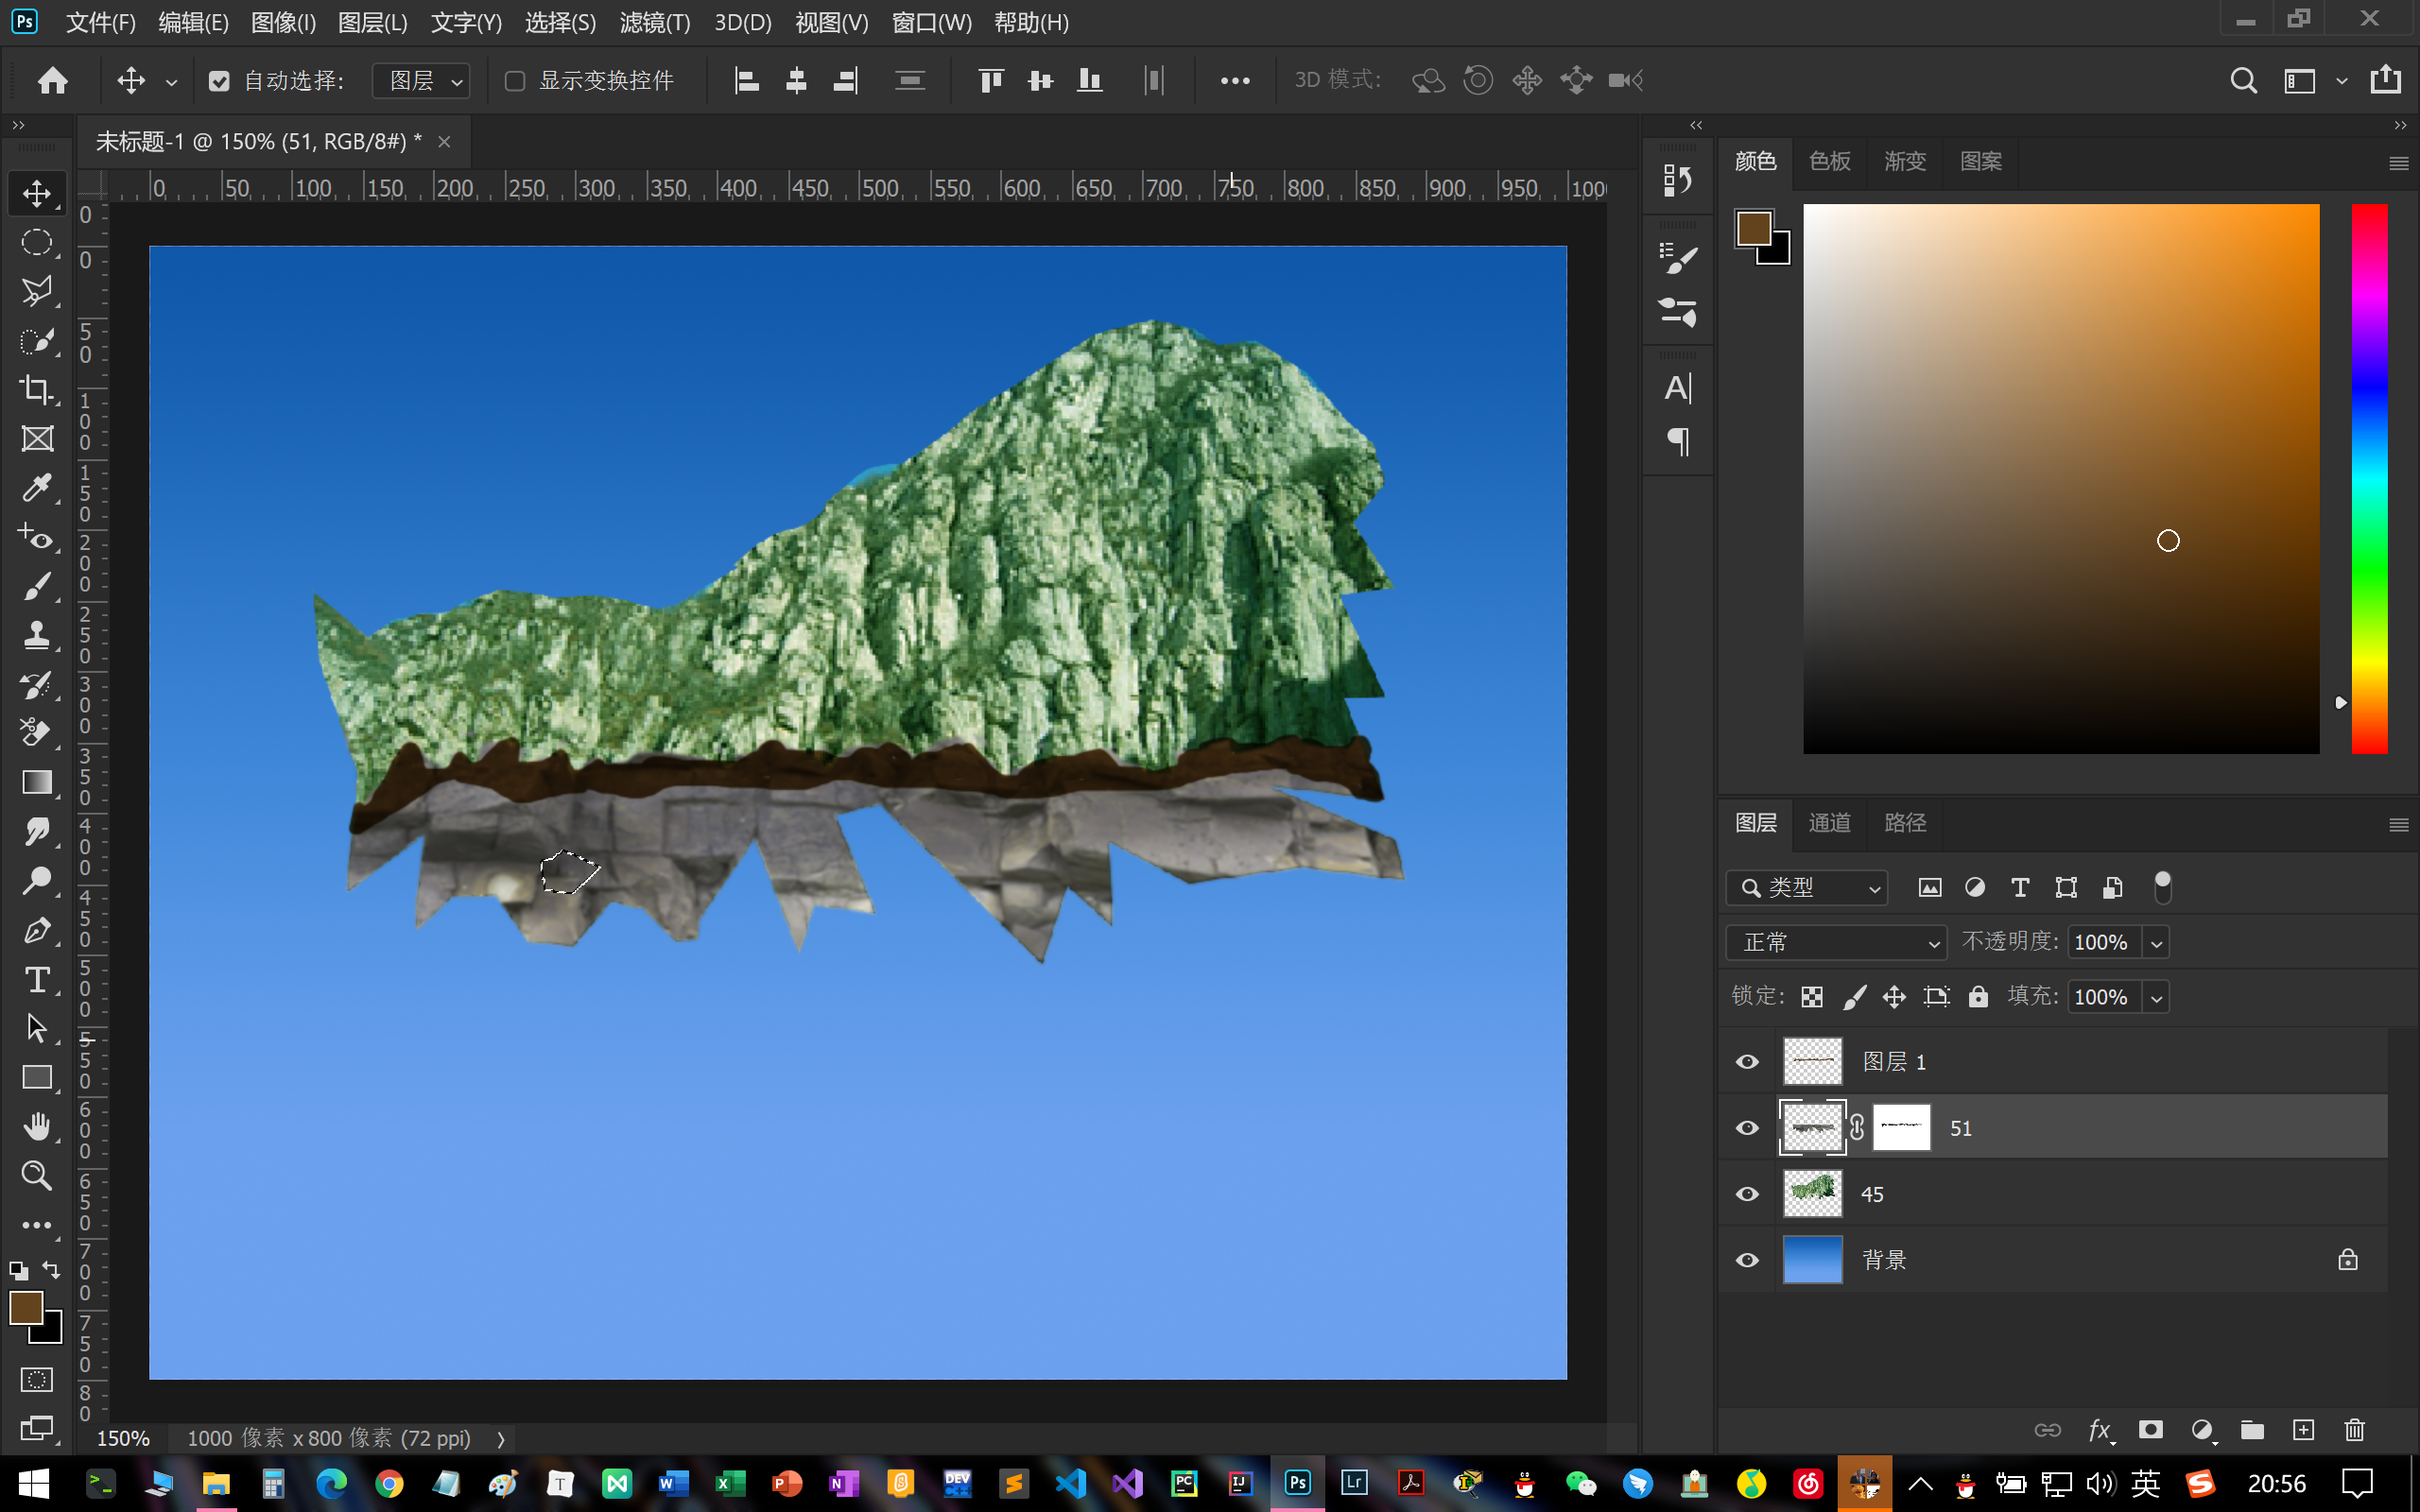
Task: Expand the Move tool preset picker arrow
Action: (x=171, y=82)
